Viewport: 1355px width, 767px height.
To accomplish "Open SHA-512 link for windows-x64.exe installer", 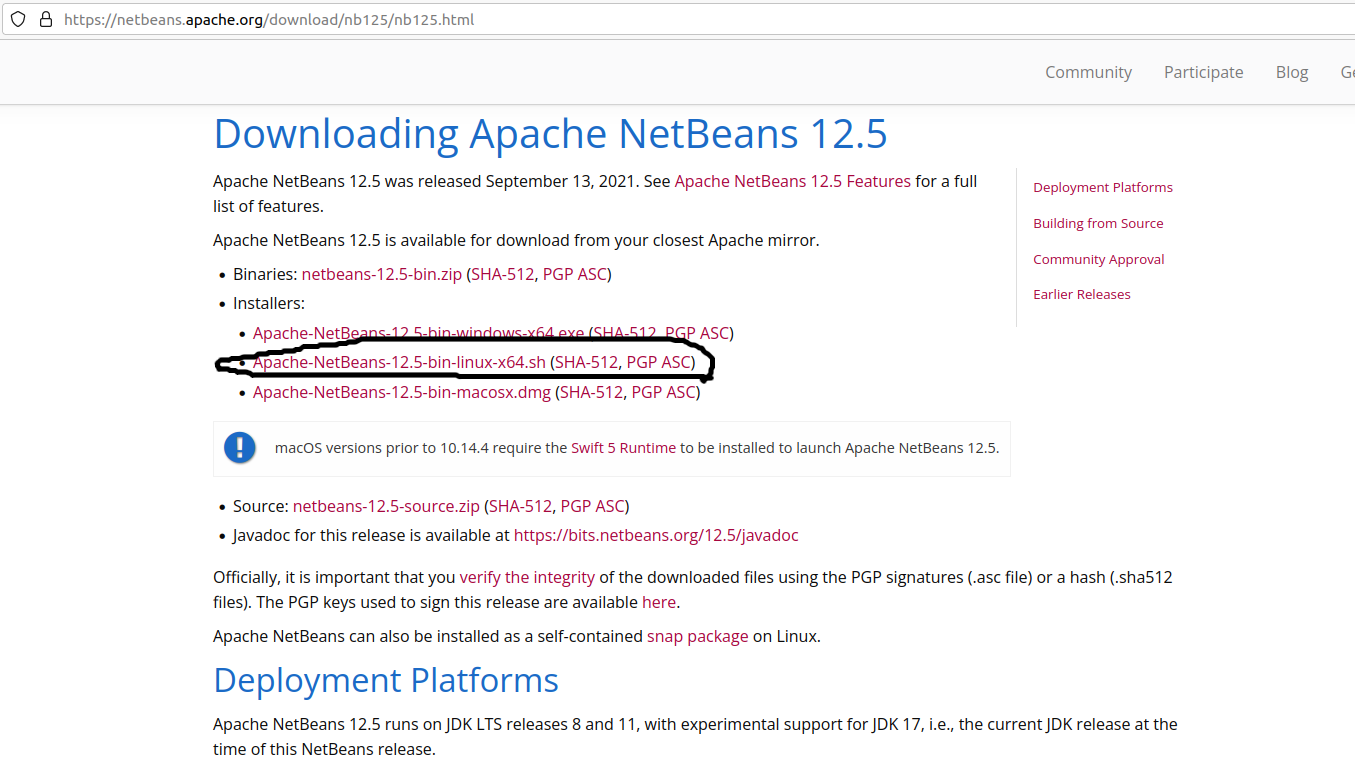I will pyautogui.click(x=625, y=333).
